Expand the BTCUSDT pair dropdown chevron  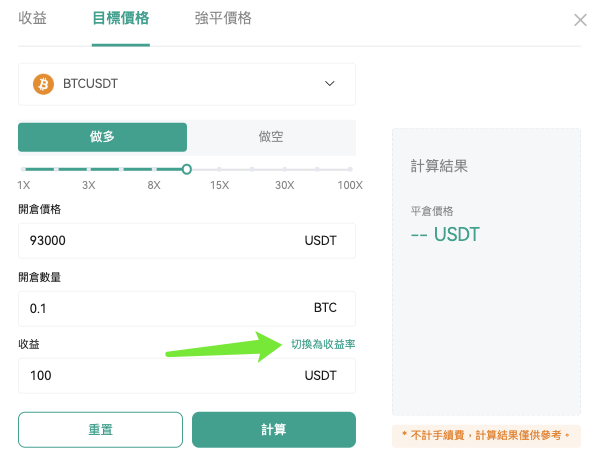(x=330, y=83)
